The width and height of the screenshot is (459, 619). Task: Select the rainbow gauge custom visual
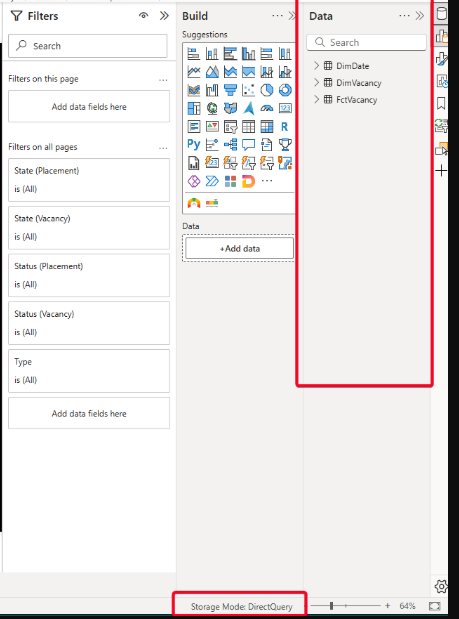[193, 203]
